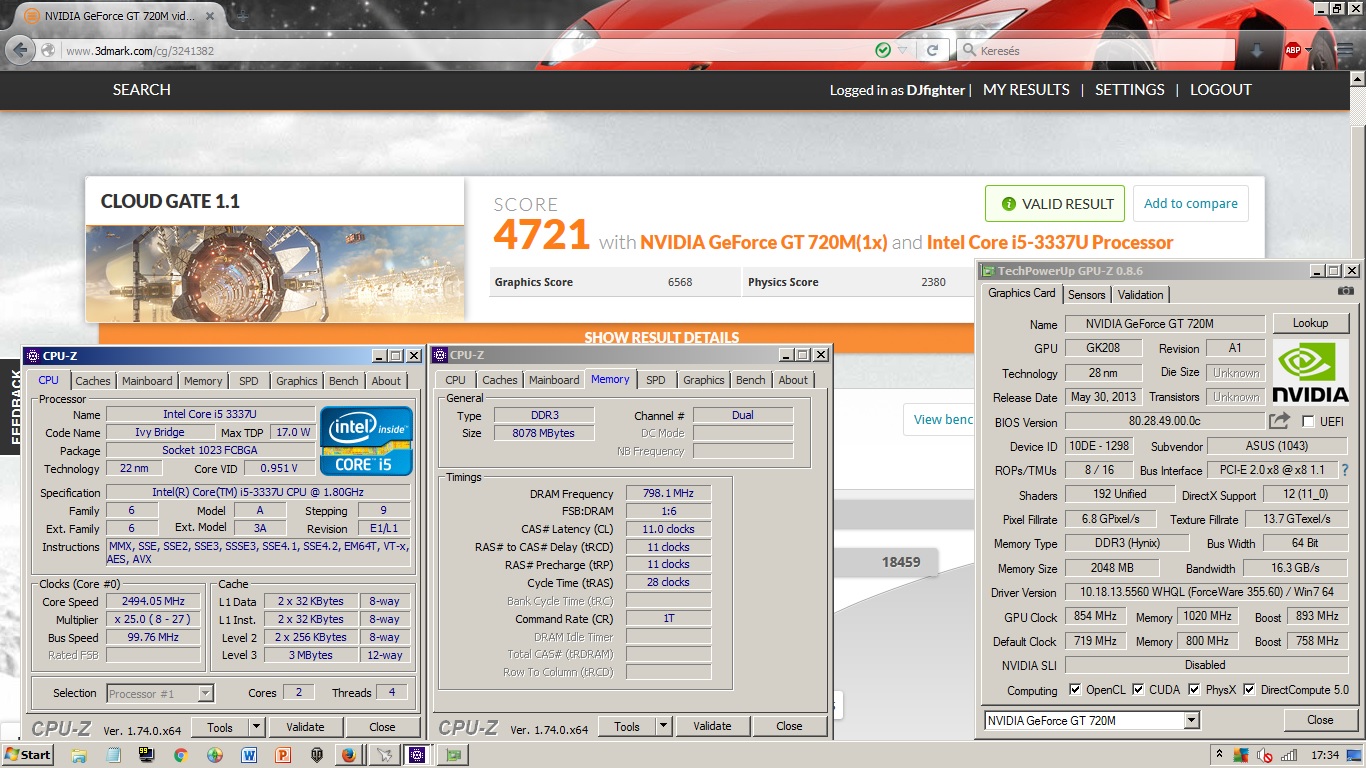Open Processor #1 selection dropdown
The width and height of the screenshot is (1366, 768).
[x=205, y=693]
